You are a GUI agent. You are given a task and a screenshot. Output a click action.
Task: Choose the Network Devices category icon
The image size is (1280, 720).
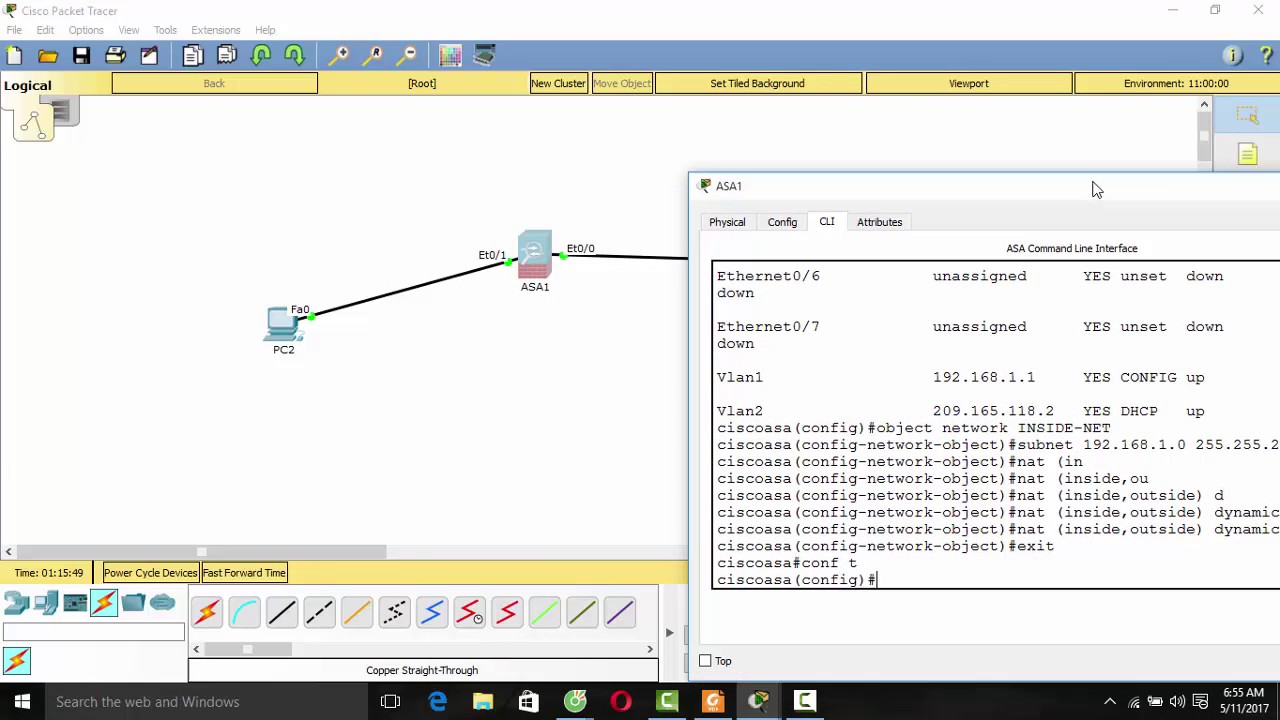click(16, 603)
